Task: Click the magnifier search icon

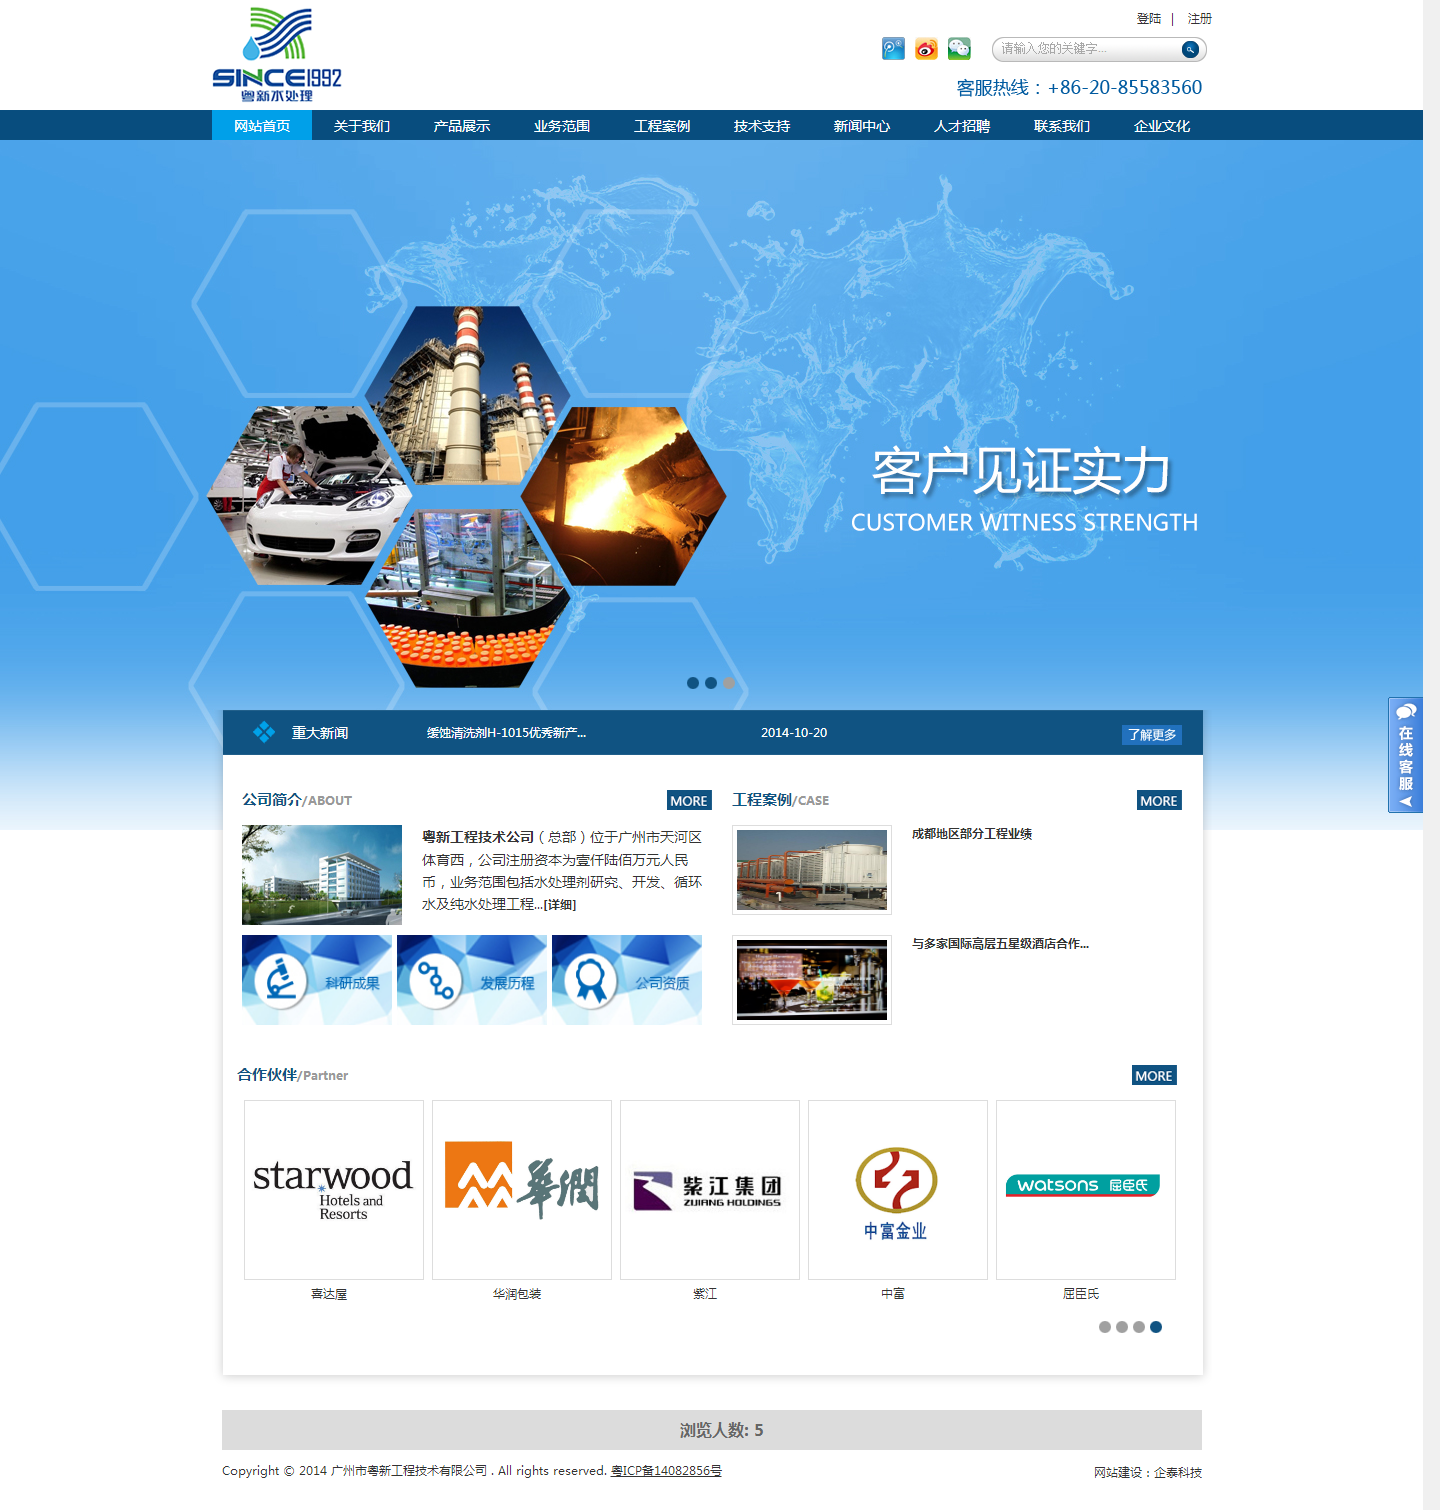Action: (1189, 48)
